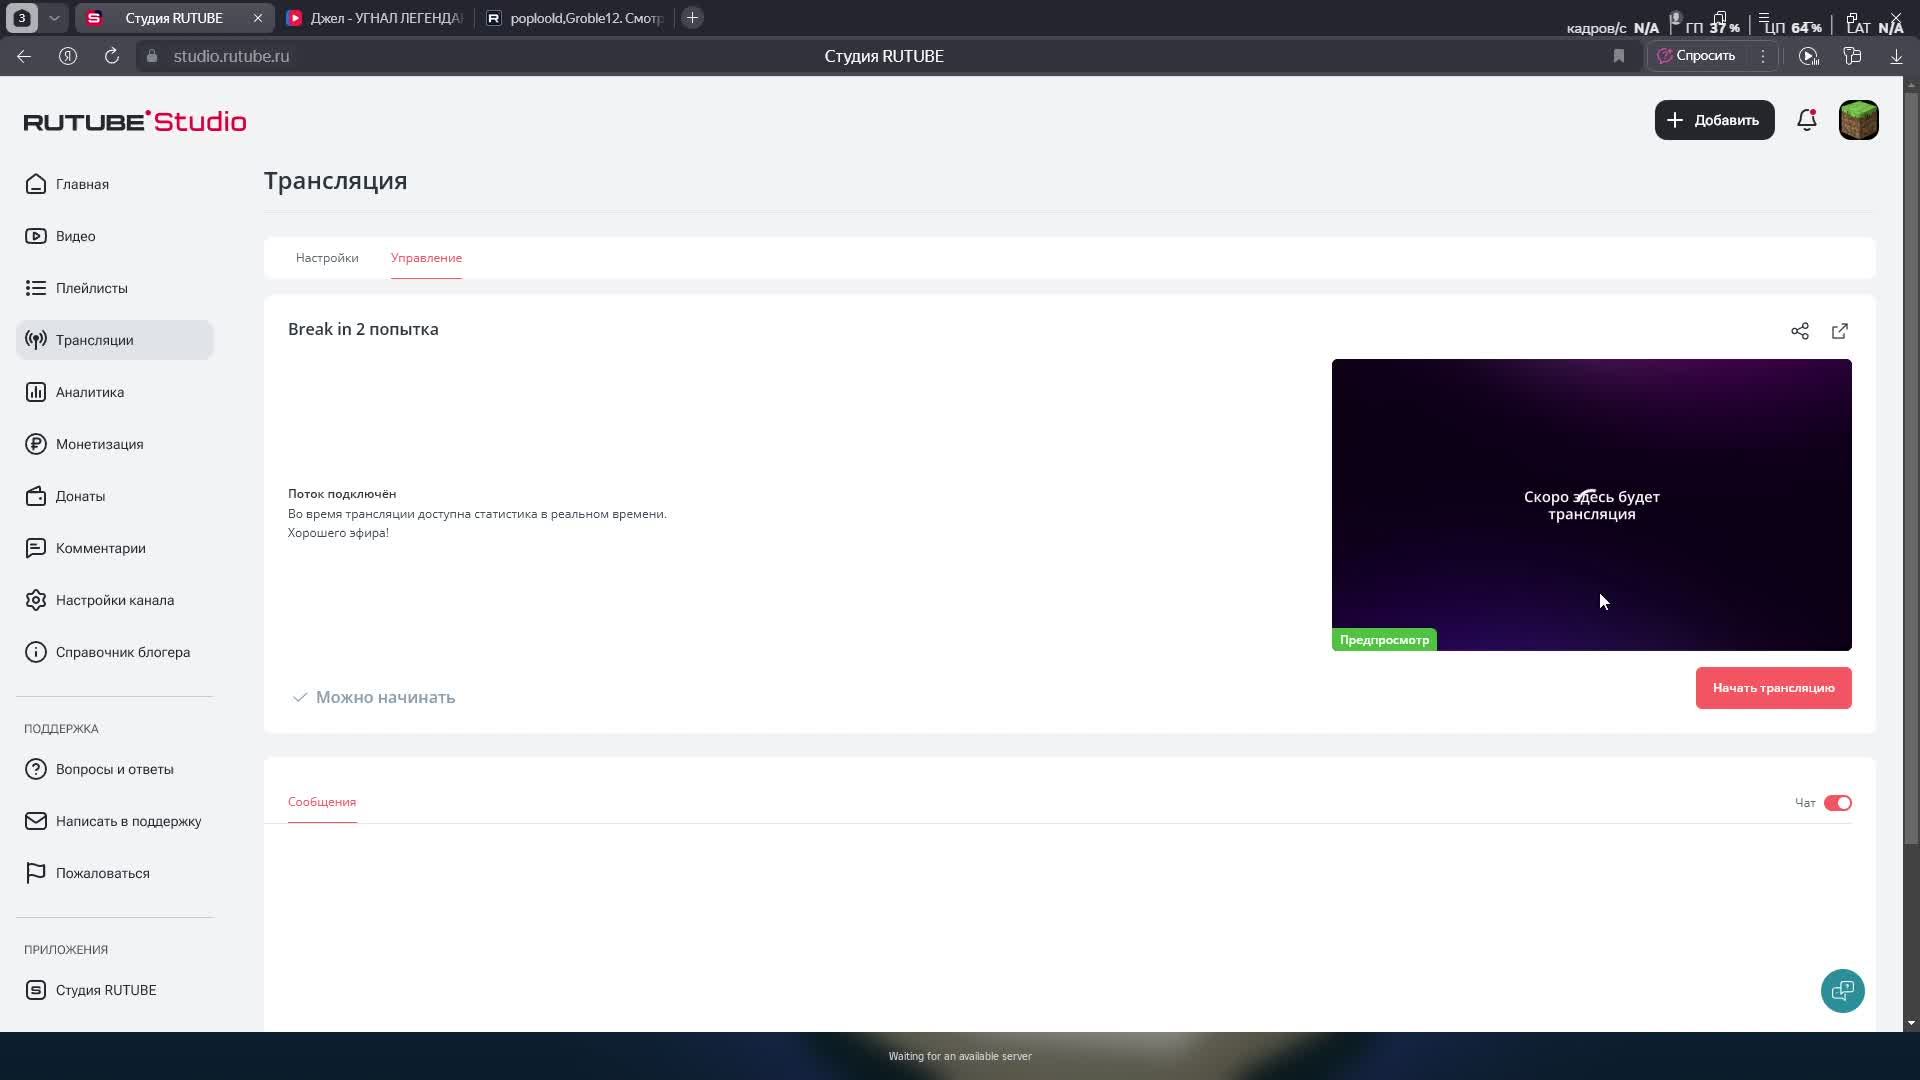This screenshot has height=1080, width=1920.
Task: Close the Студия RUTUBE browser tab
Action: point(257,18)
